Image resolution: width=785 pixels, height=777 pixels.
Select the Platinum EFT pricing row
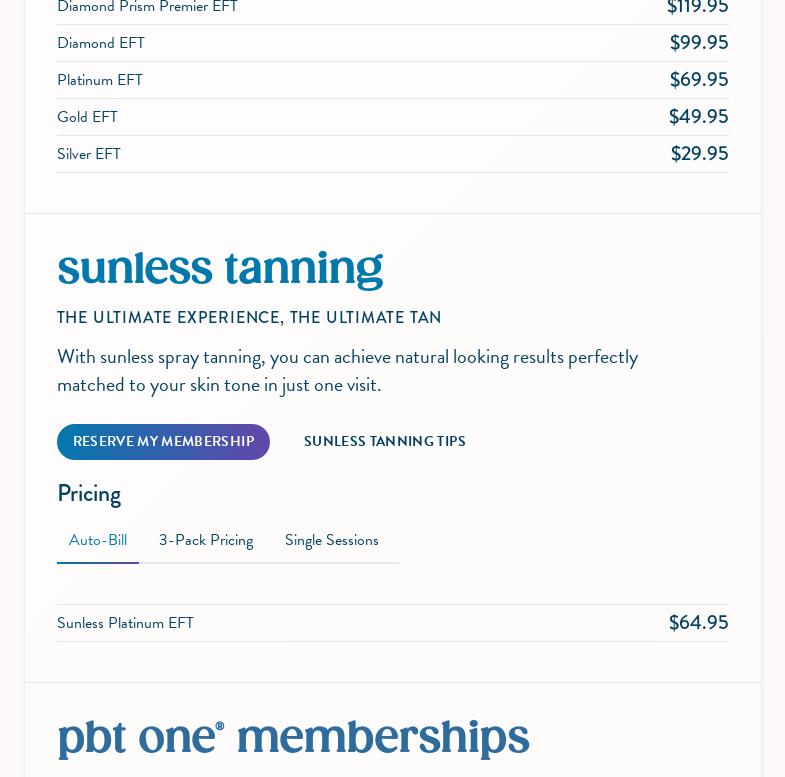(392, 80)
